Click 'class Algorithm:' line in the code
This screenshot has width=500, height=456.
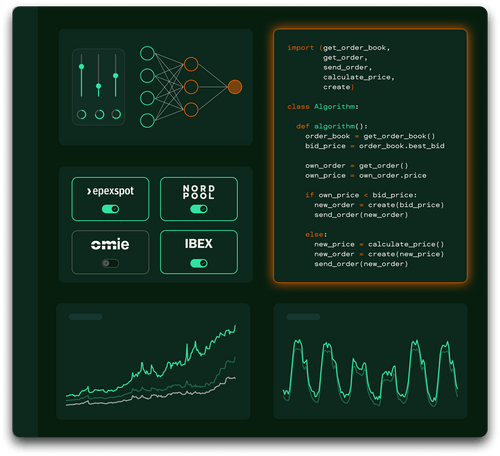(x=323, y=107)
